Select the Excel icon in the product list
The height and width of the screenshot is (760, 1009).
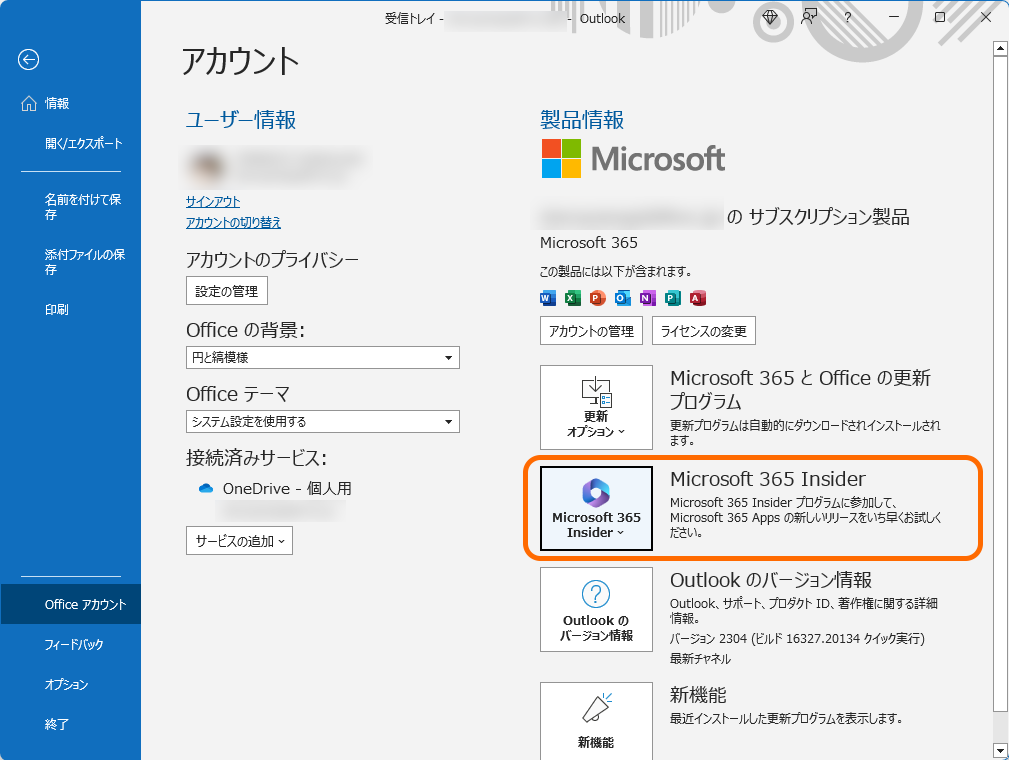tap(572, 297)
